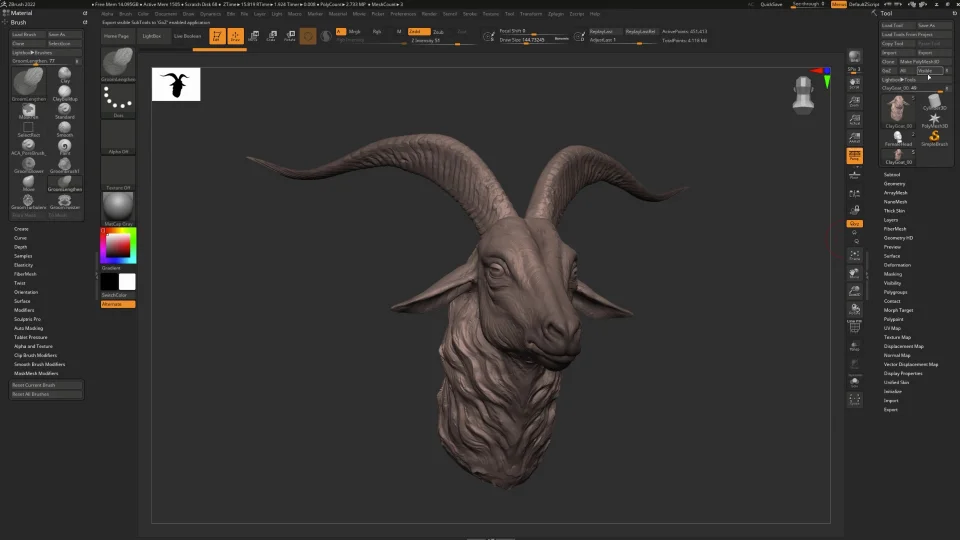Pick the SimpleBrush tool icon

pyautogui.click(x=934, y=137)
